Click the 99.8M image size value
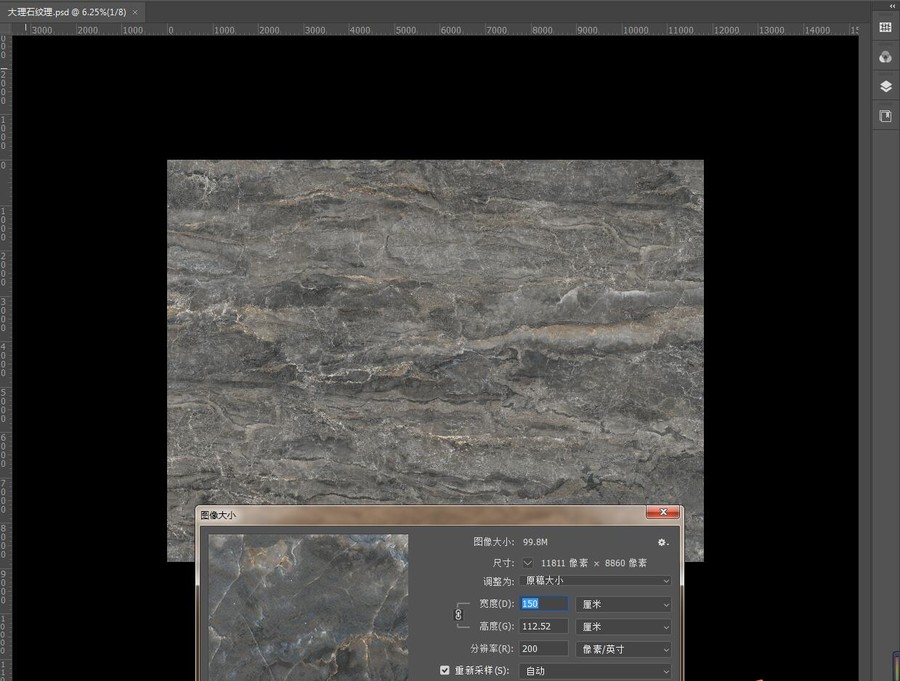This screenshot has width=900, height=681. [535, 542]
